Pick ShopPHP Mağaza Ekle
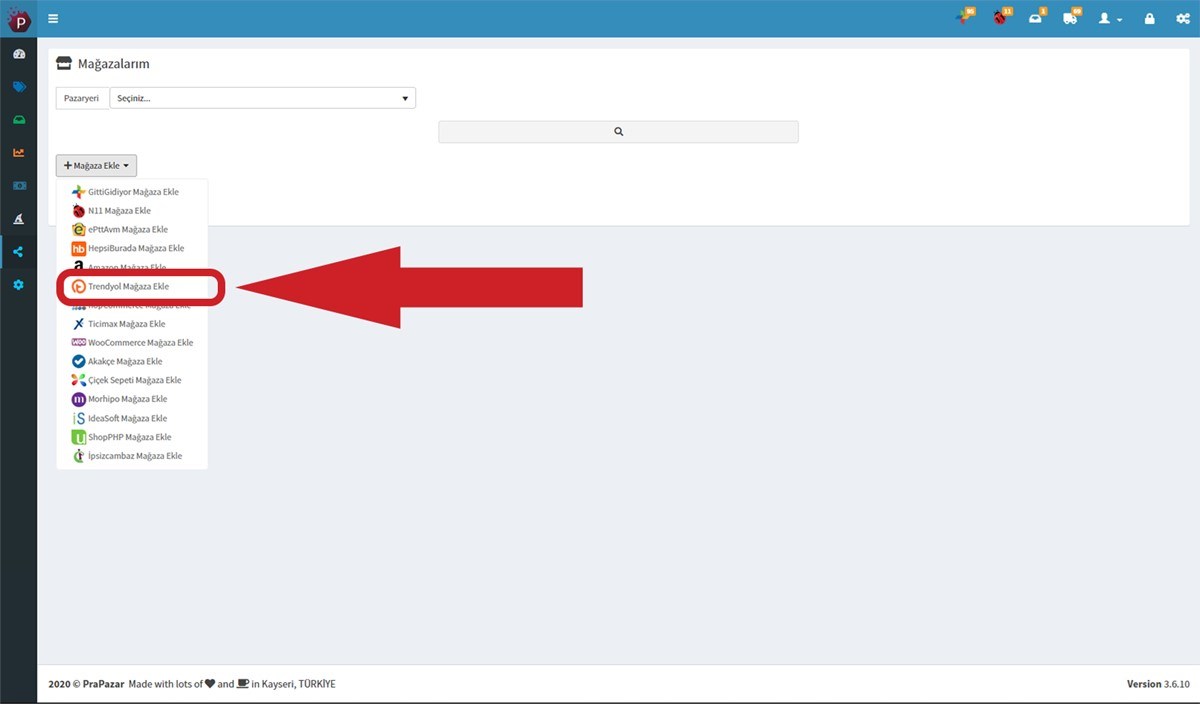 pos(122,437)
